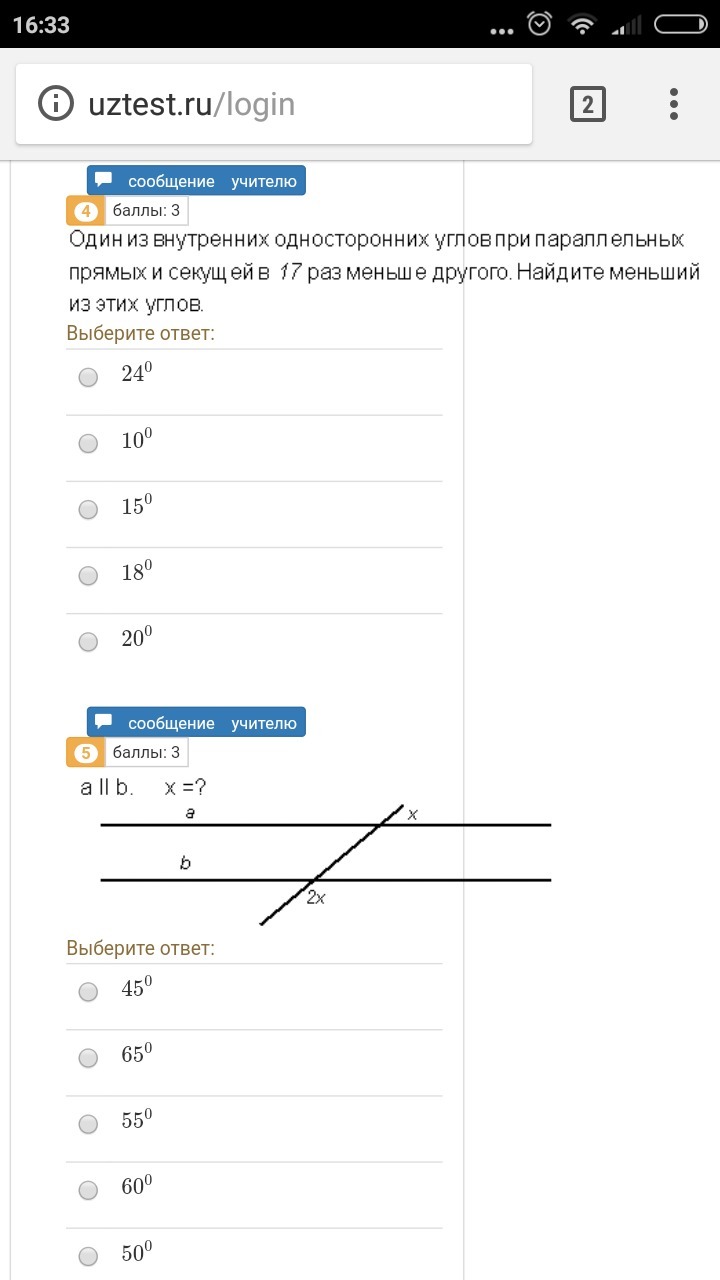The image size is (720, 1280).
Task: Select the 45° answer for question 5
Action: pos(87,993)
